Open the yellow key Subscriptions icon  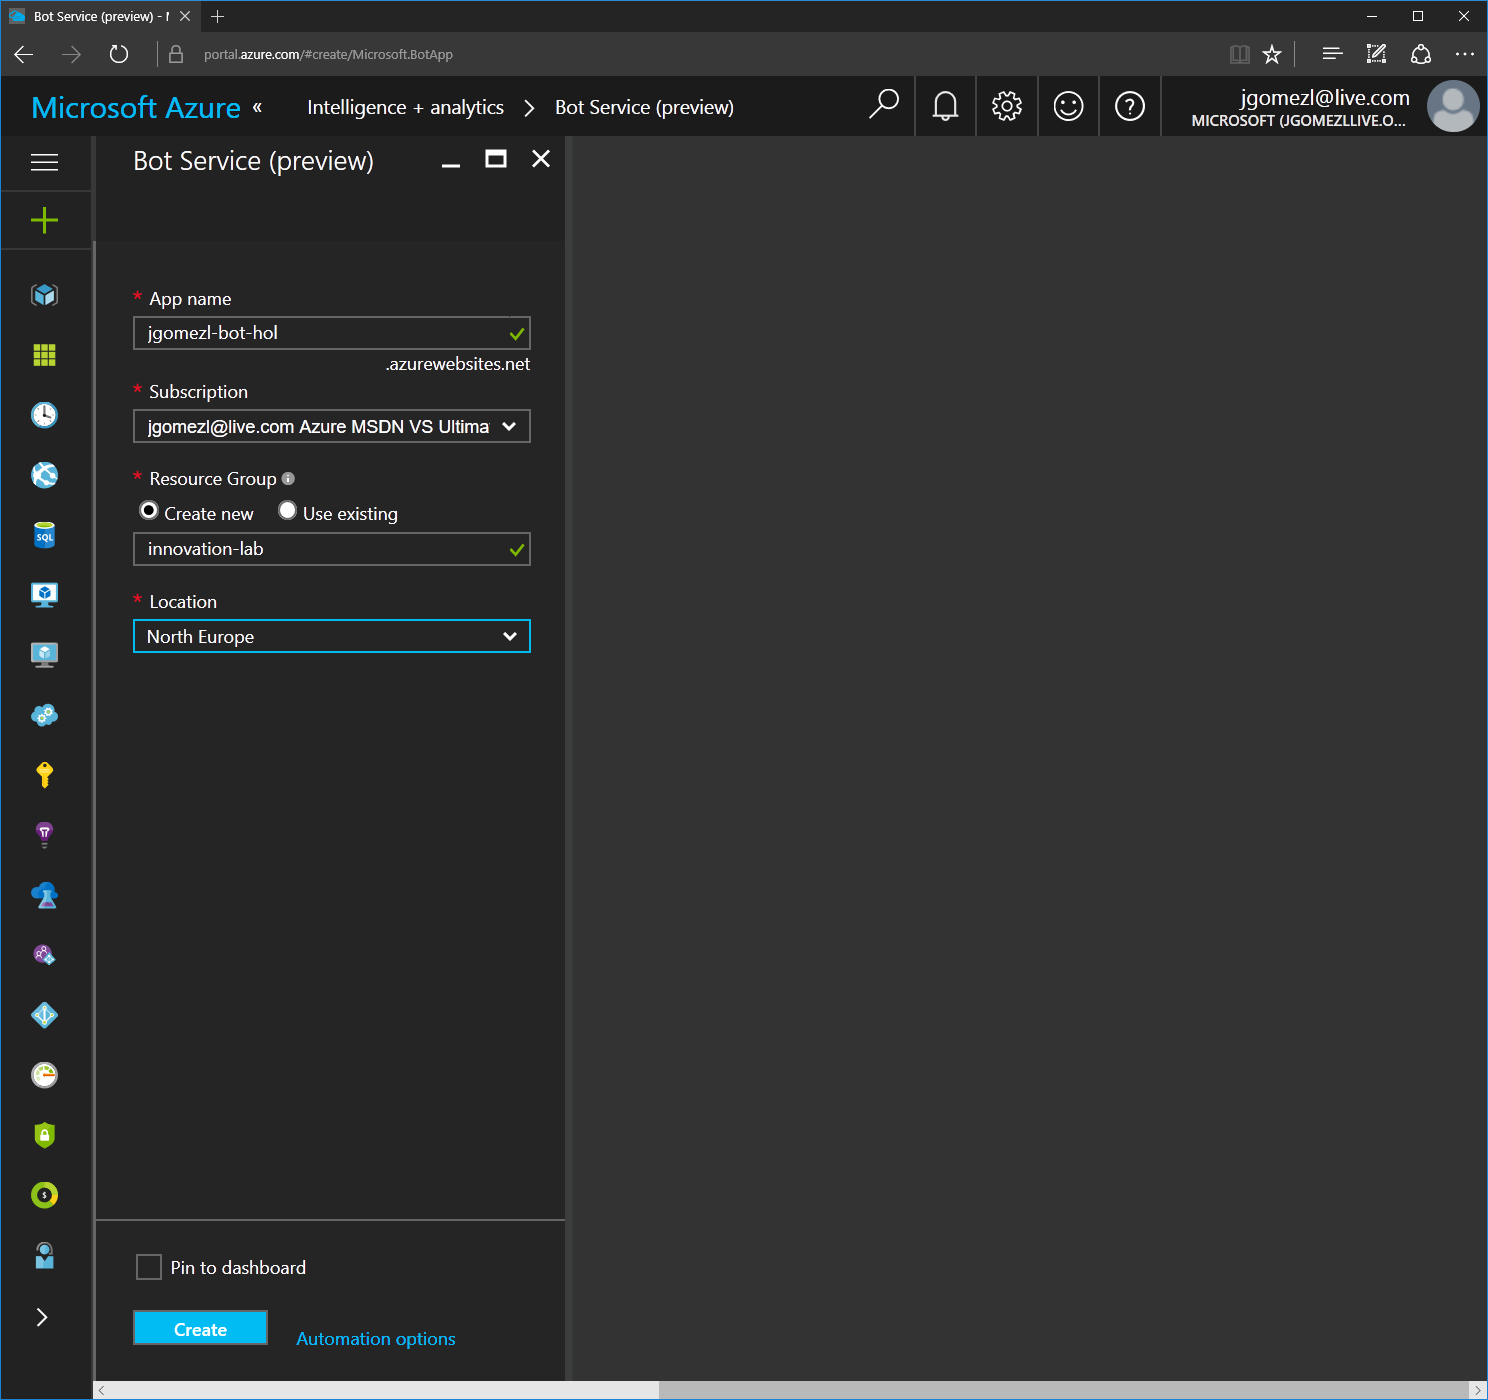[x=45, y=775]
